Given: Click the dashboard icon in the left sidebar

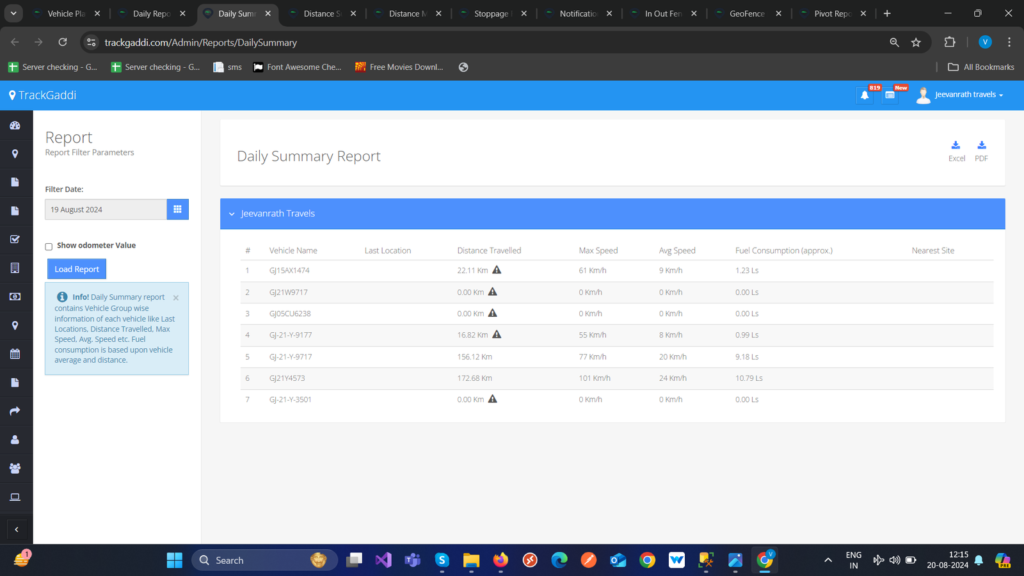Looking at the screenshot, I should 15,125.
